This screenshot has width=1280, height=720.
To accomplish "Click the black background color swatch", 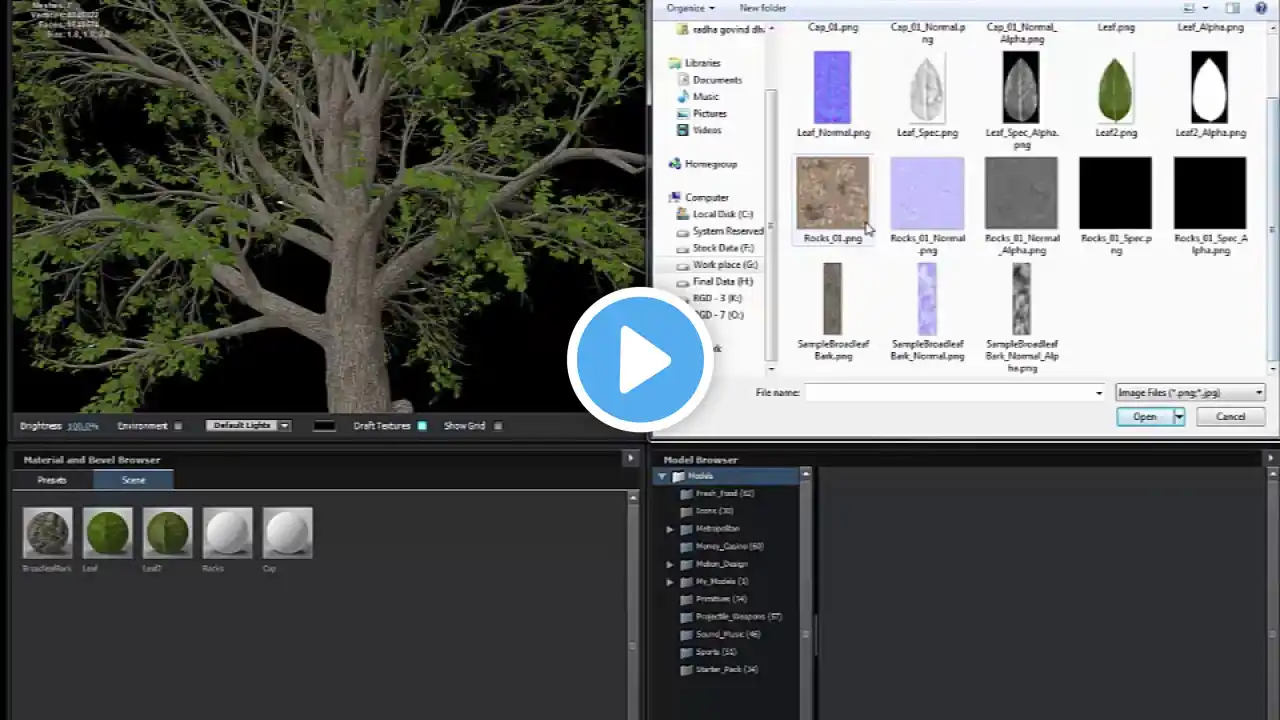I will [x=324, y=426].
